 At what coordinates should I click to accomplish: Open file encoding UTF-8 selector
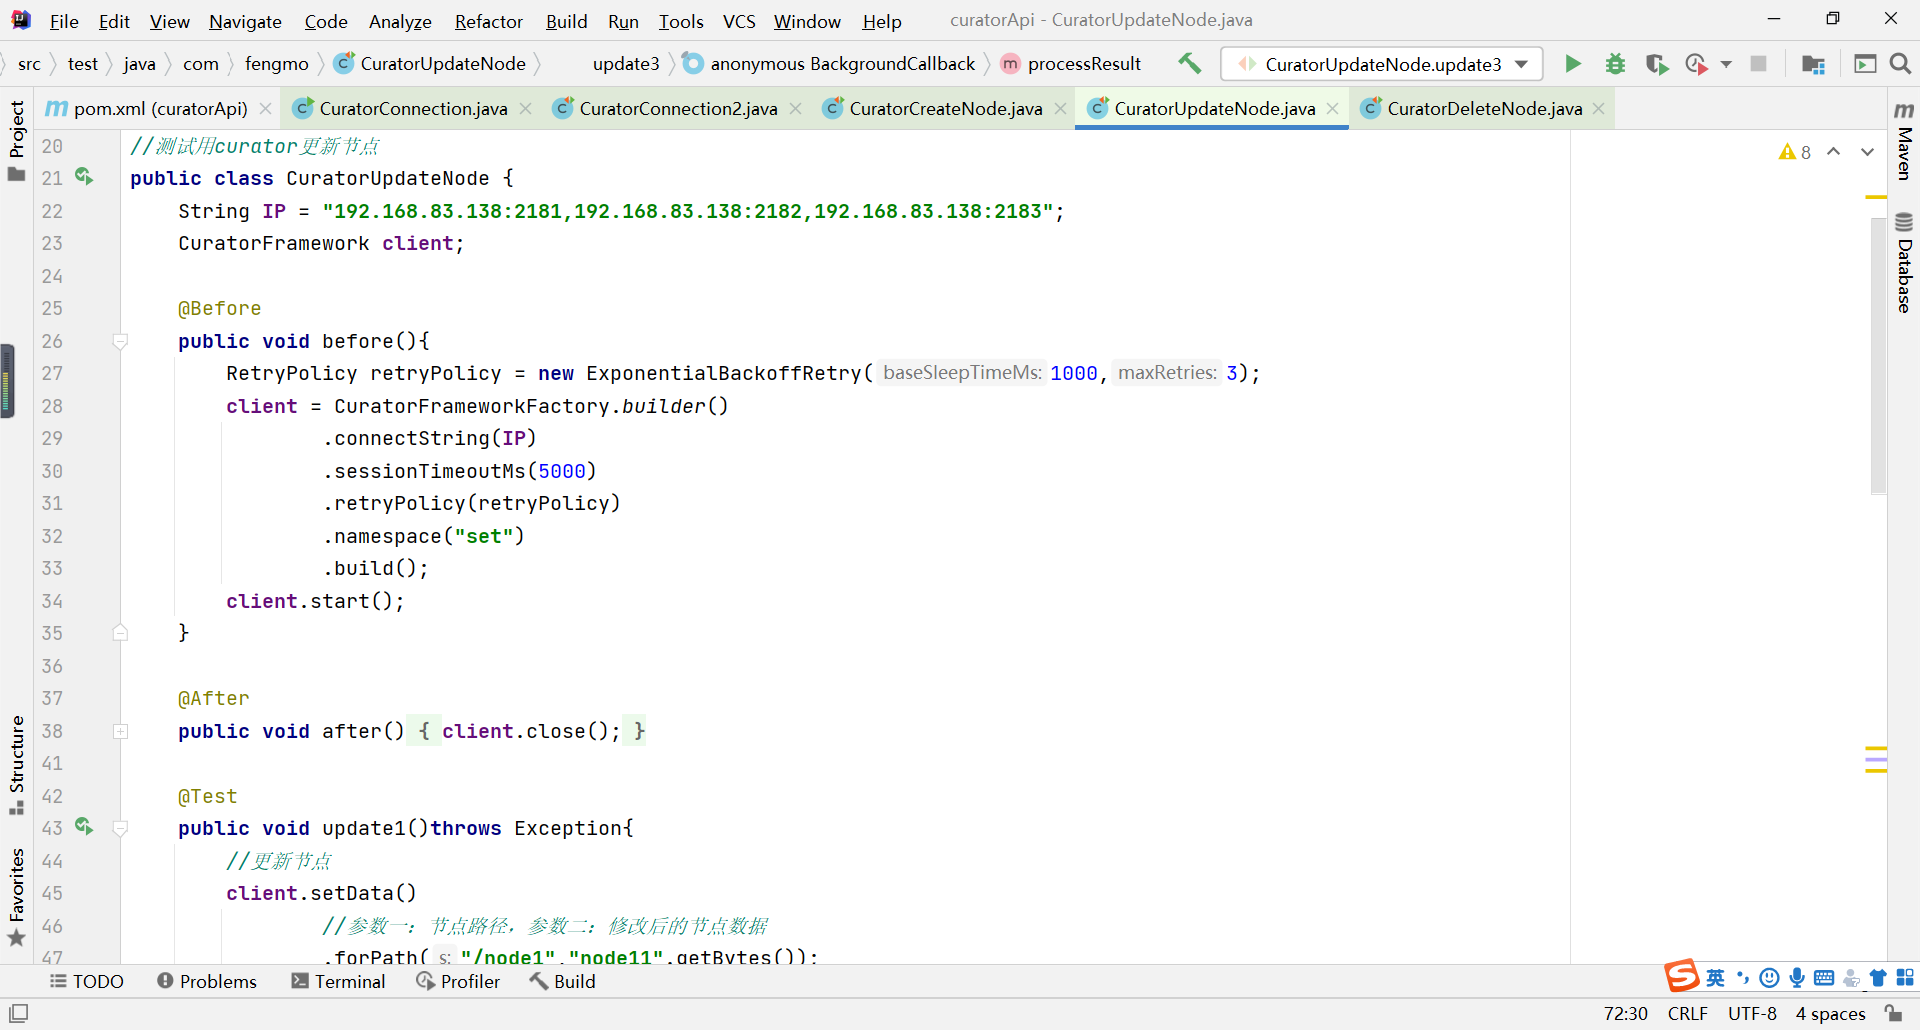coord(1752,1013)
